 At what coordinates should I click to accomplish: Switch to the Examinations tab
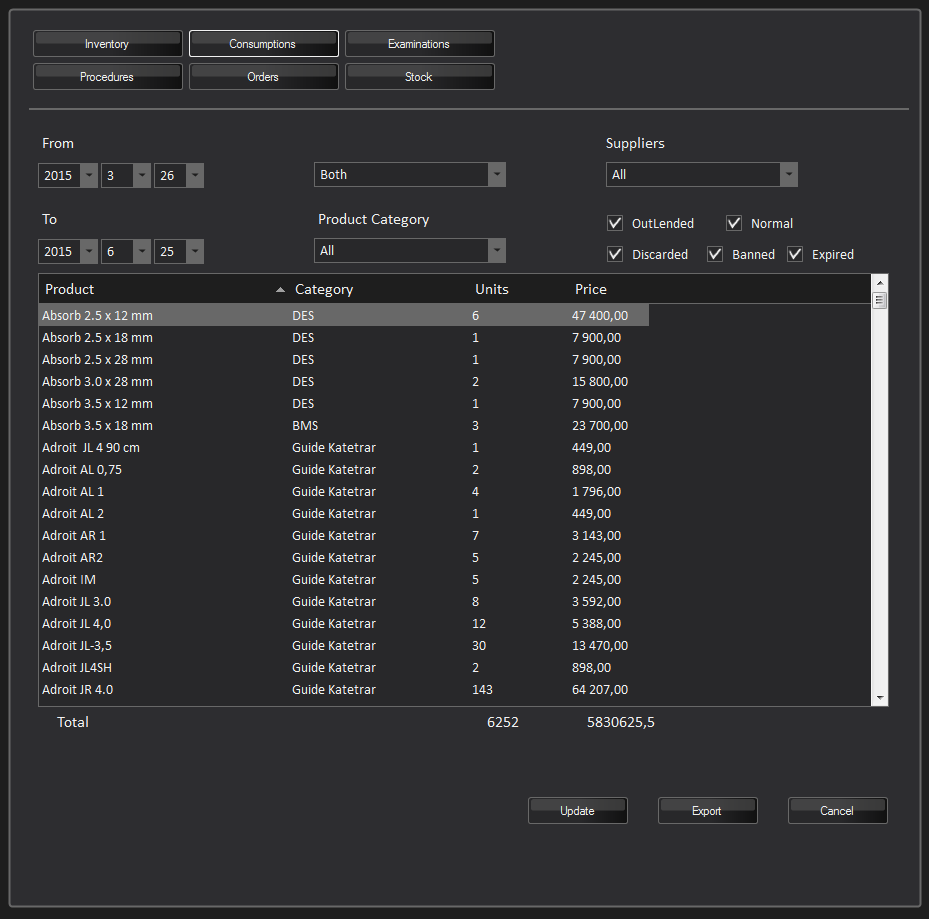coord(419,44)
